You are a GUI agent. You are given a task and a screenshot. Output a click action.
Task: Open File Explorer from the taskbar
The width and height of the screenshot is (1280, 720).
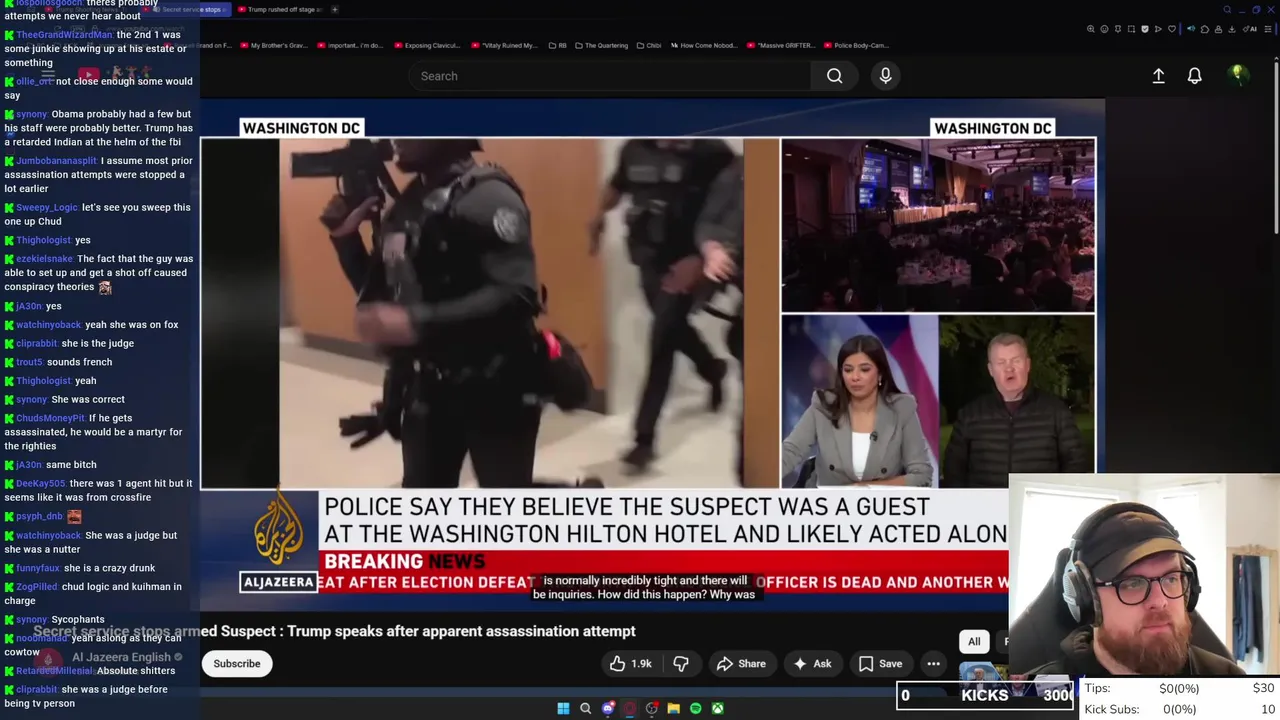(x=673, y=708)
